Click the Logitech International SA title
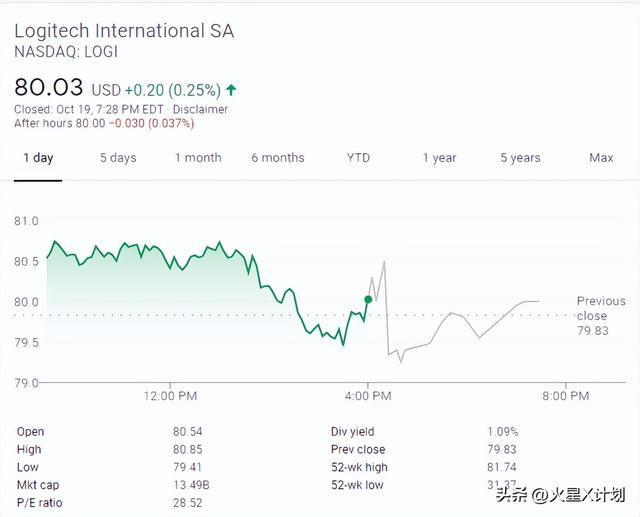Viewport: 640px width, 517px height. pos(124,30)
